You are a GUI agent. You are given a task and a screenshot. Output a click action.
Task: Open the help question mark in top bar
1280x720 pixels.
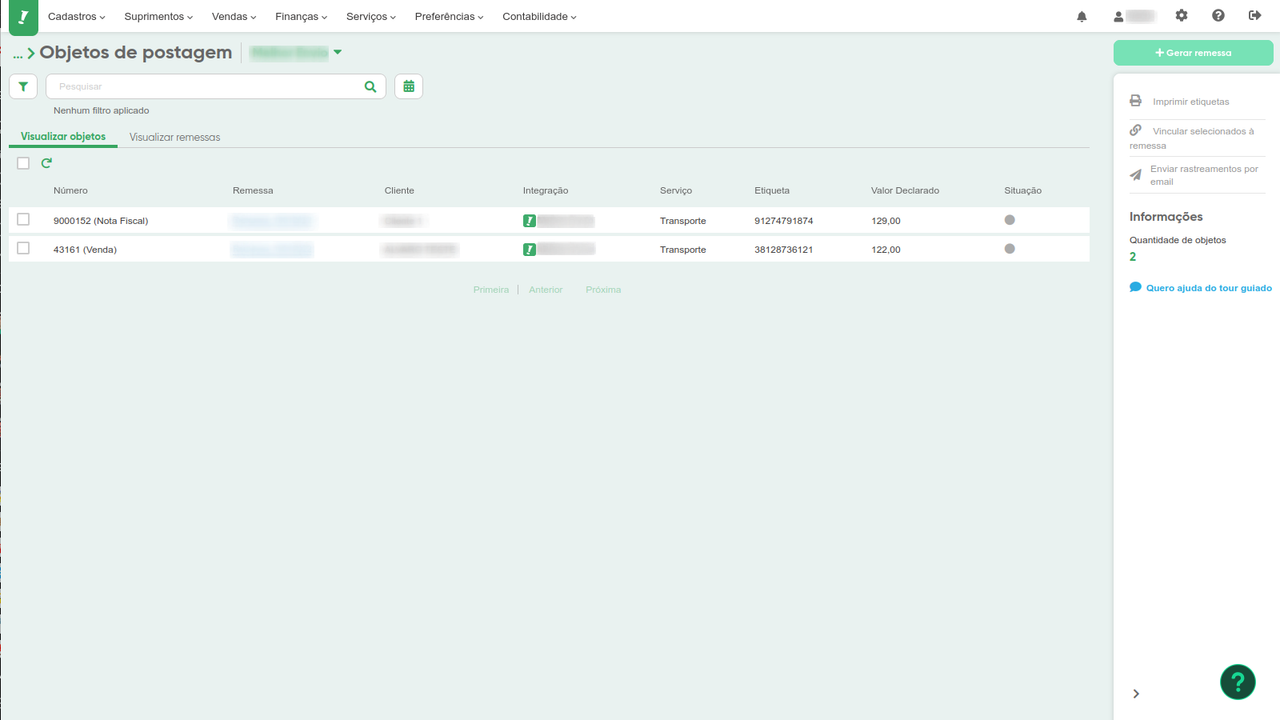1218,16
